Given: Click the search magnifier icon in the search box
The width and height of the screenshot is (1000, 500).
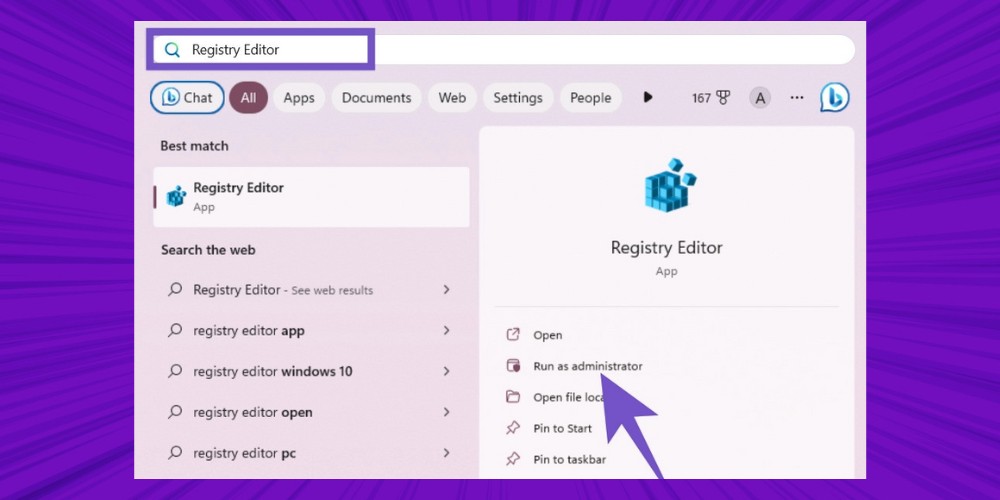Looking at the screenshot, I should [172, 50].
